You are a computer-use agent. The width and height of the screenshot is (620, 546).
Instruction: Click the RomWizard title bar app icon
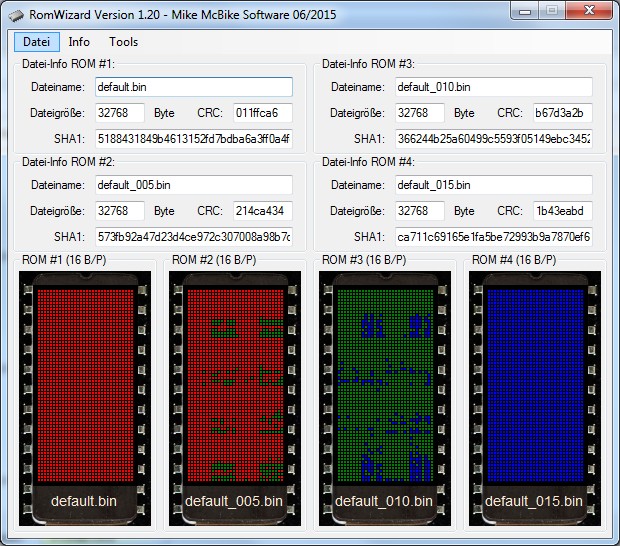(x=15, y=13)
